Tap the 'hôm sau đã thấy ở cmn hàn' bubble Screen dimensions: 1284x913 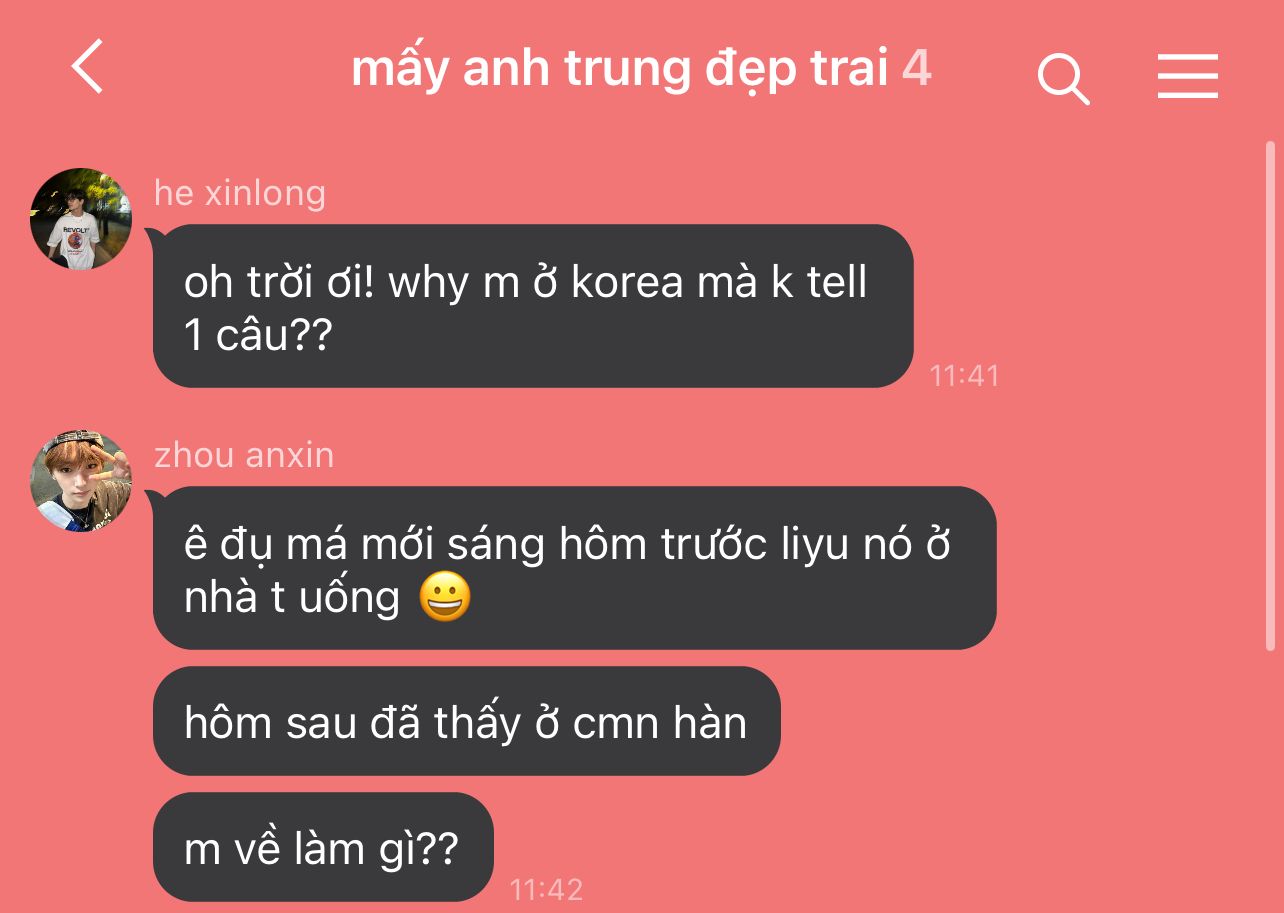click(466, 721)
